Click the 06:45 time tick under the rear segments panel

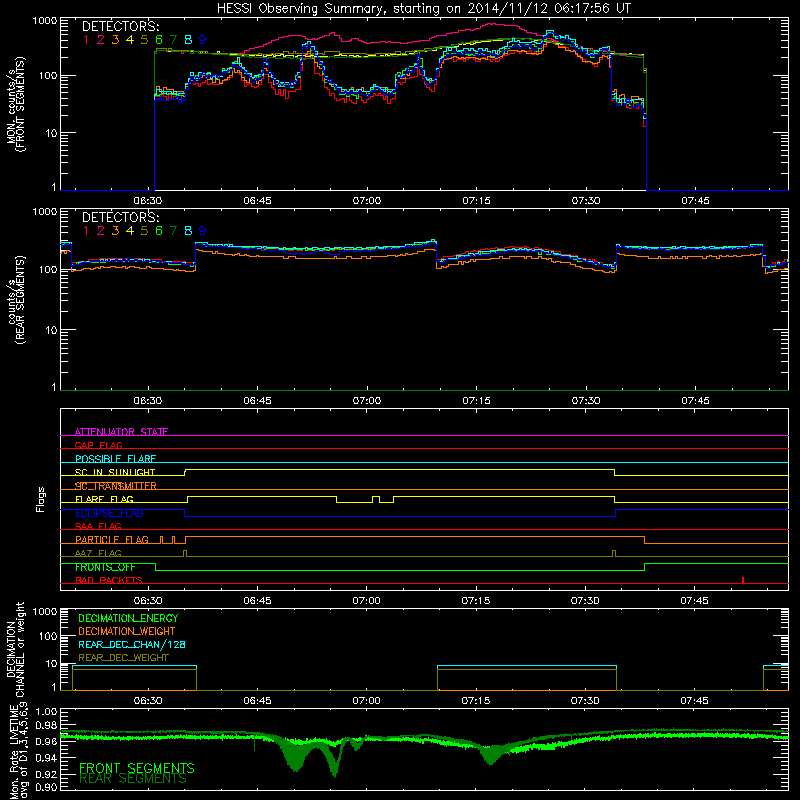coord(257,401)
